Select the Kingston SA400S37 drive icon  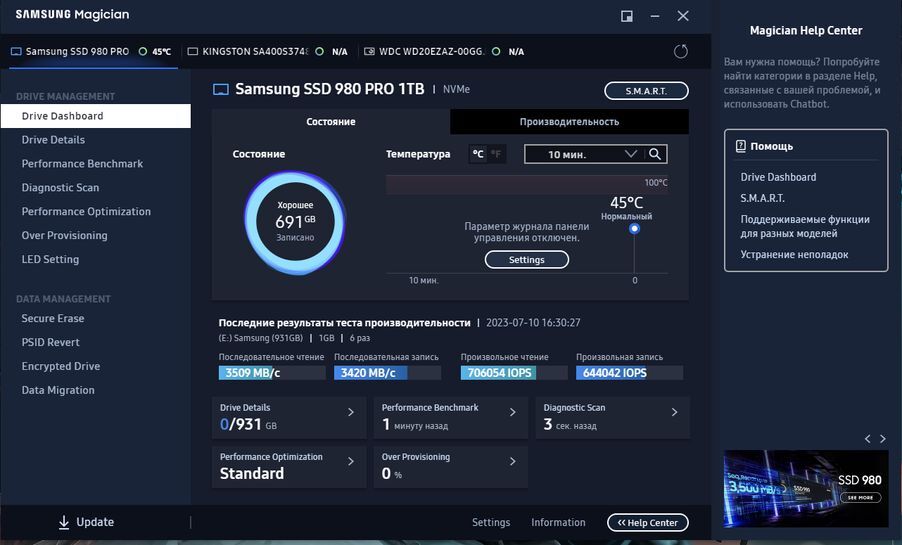pyautogui.click(x=193, y=51)
